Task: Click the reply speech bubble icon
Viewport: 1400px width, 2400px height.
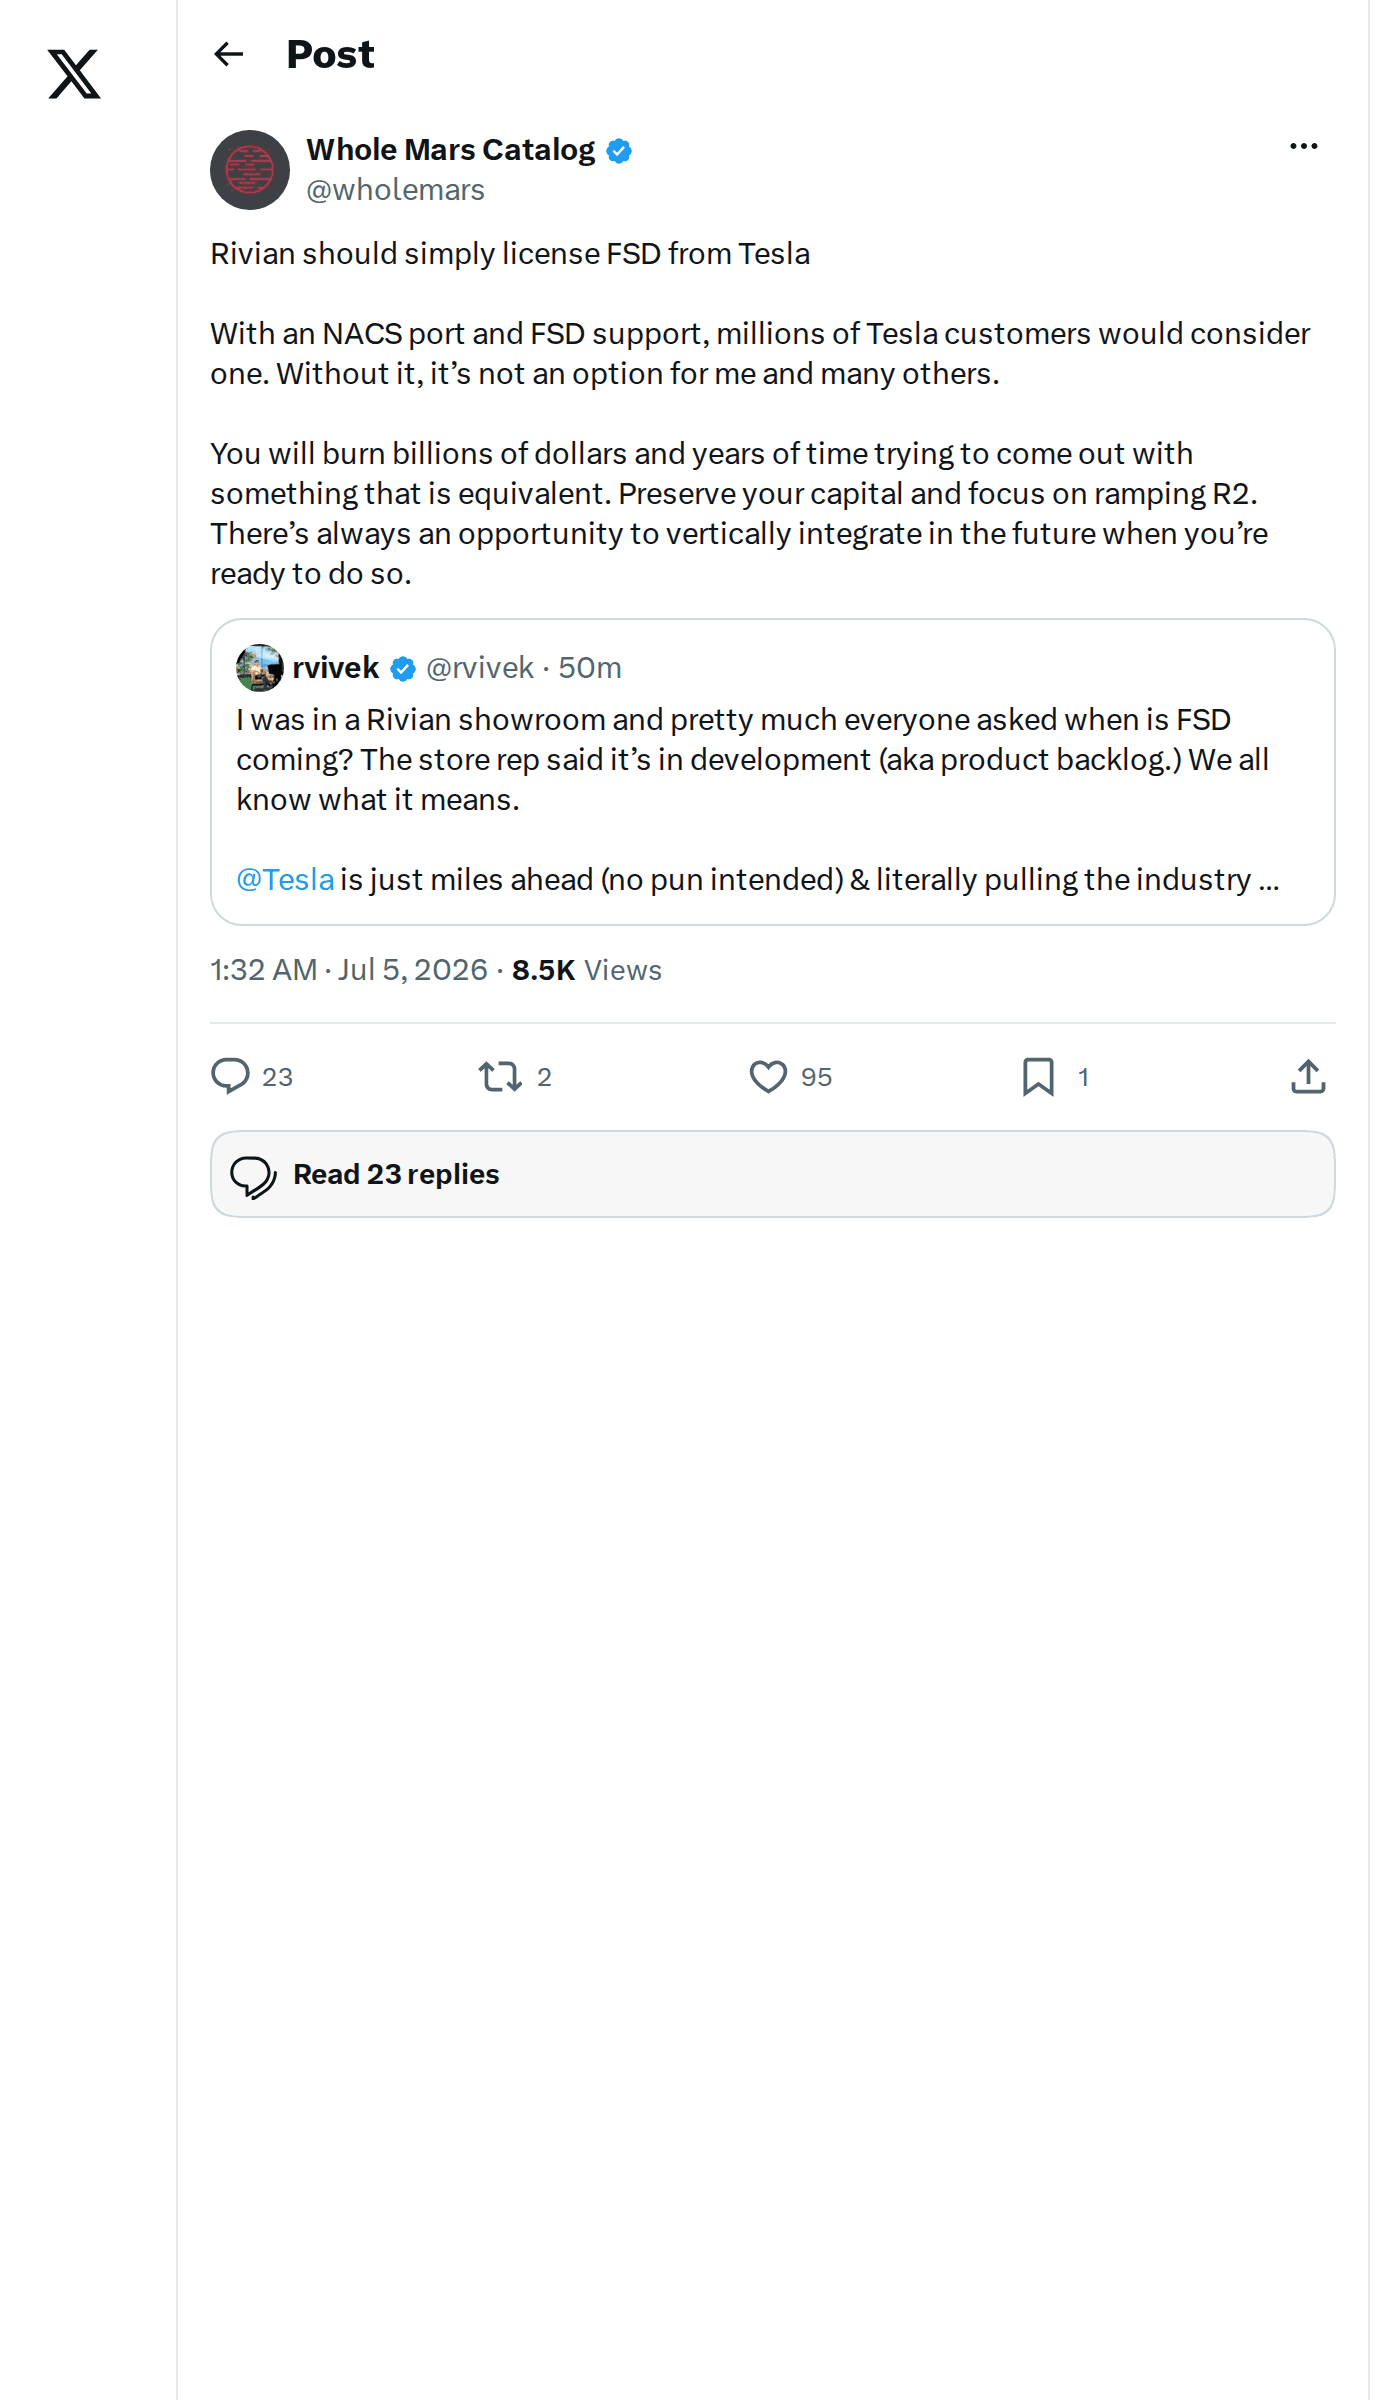Action: point(230,1076)
